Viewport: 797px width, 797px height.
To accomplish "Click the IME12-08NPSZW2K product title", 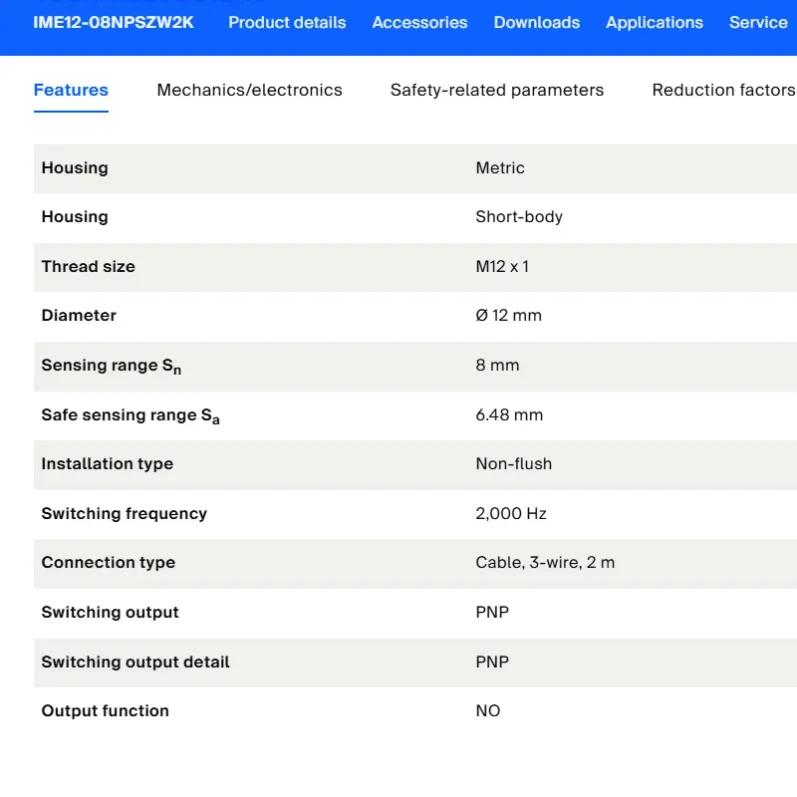I will coord(113,22).
